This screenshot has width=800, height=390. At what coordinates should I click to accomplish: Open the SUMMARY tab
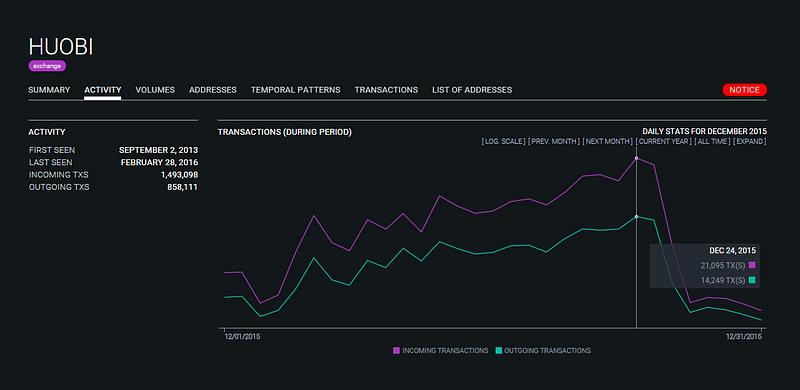pyautogui.click(x=49, y=90)
